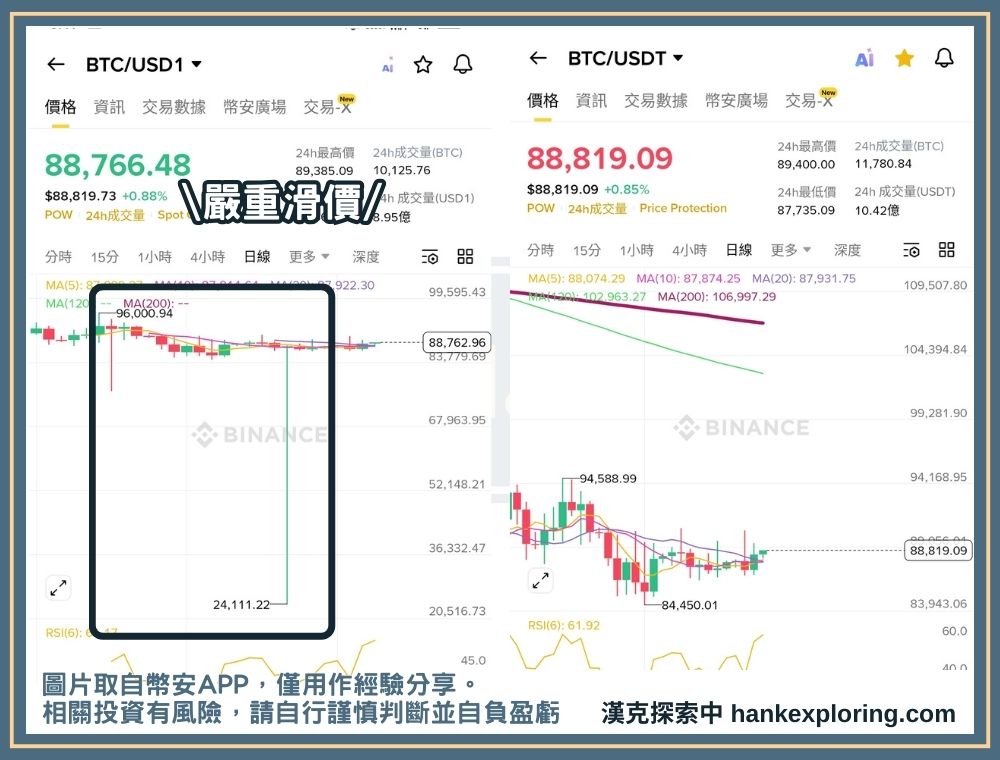Tap the back arrow on the BTC/USD1 page
This screenshot has height=760, width=1000.
pos(57,64)
